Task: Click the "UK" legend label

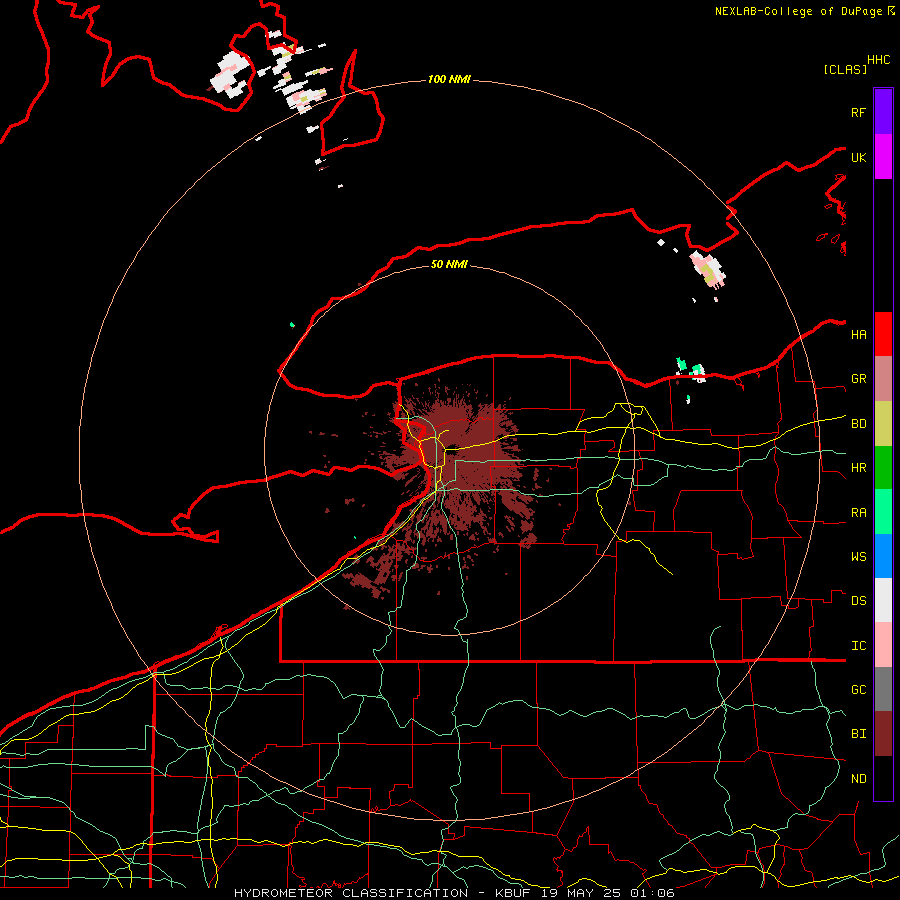Action: point(858,157)
